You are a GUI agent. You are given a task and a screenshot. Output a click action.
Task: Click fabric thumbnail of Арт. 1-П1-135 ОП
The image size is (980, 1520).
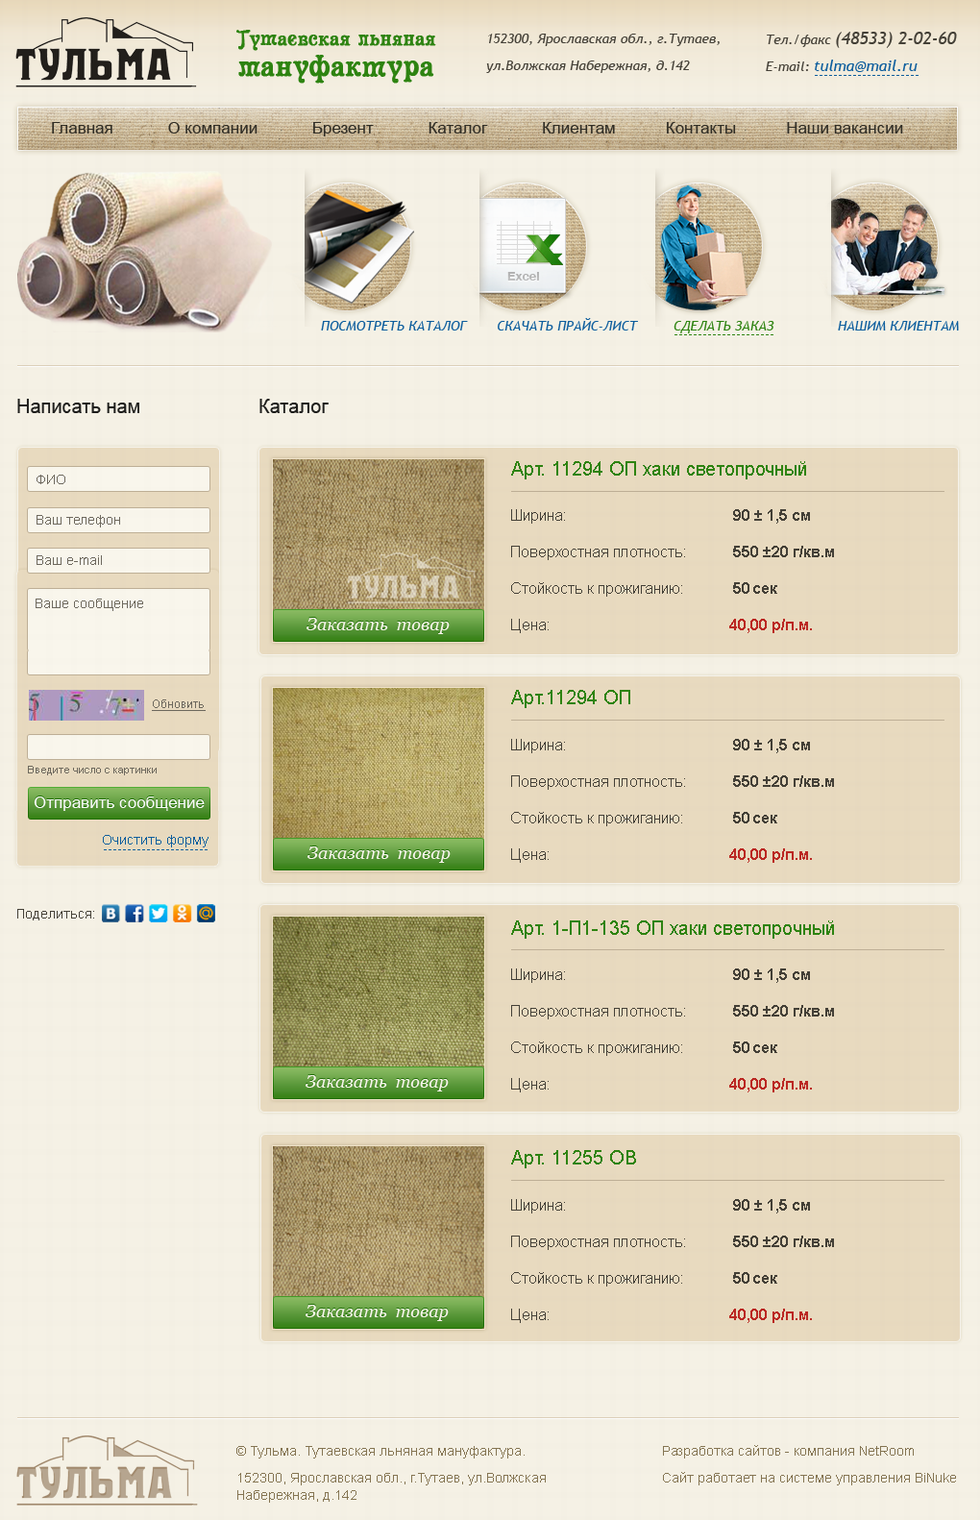378,991
